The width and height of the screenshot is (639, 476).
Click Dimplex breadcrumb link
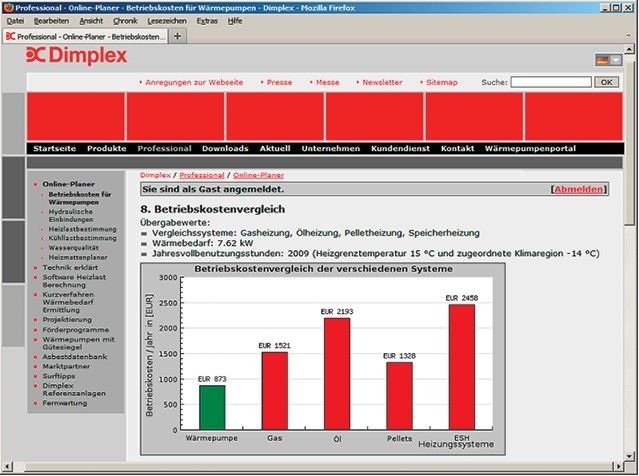155,175
